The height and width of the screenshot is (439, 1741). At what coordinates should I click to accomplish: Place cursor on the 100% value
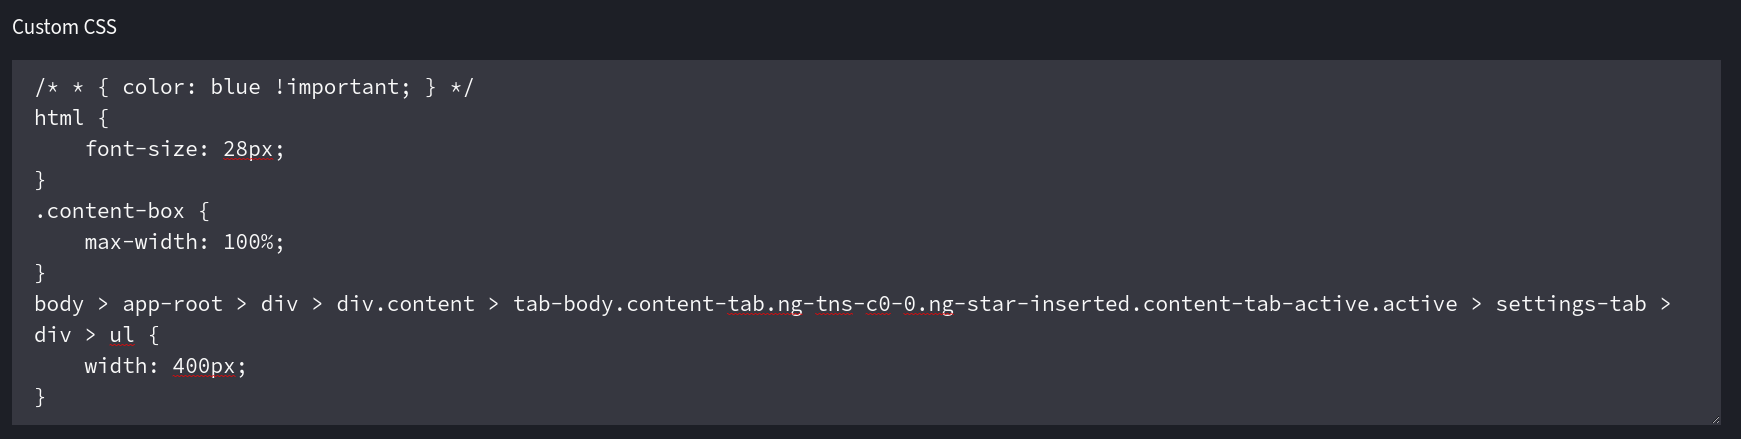coord(248,242)
